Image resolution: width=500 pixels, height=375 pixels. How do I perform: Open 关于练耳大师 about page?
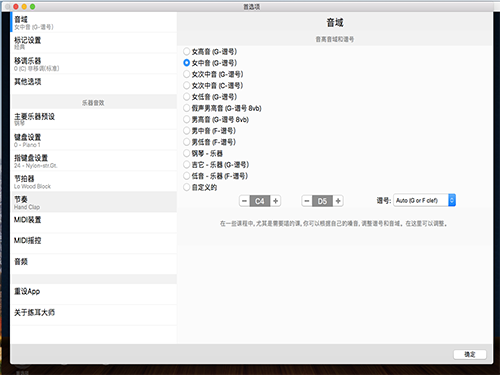click(x=94, y=315)
